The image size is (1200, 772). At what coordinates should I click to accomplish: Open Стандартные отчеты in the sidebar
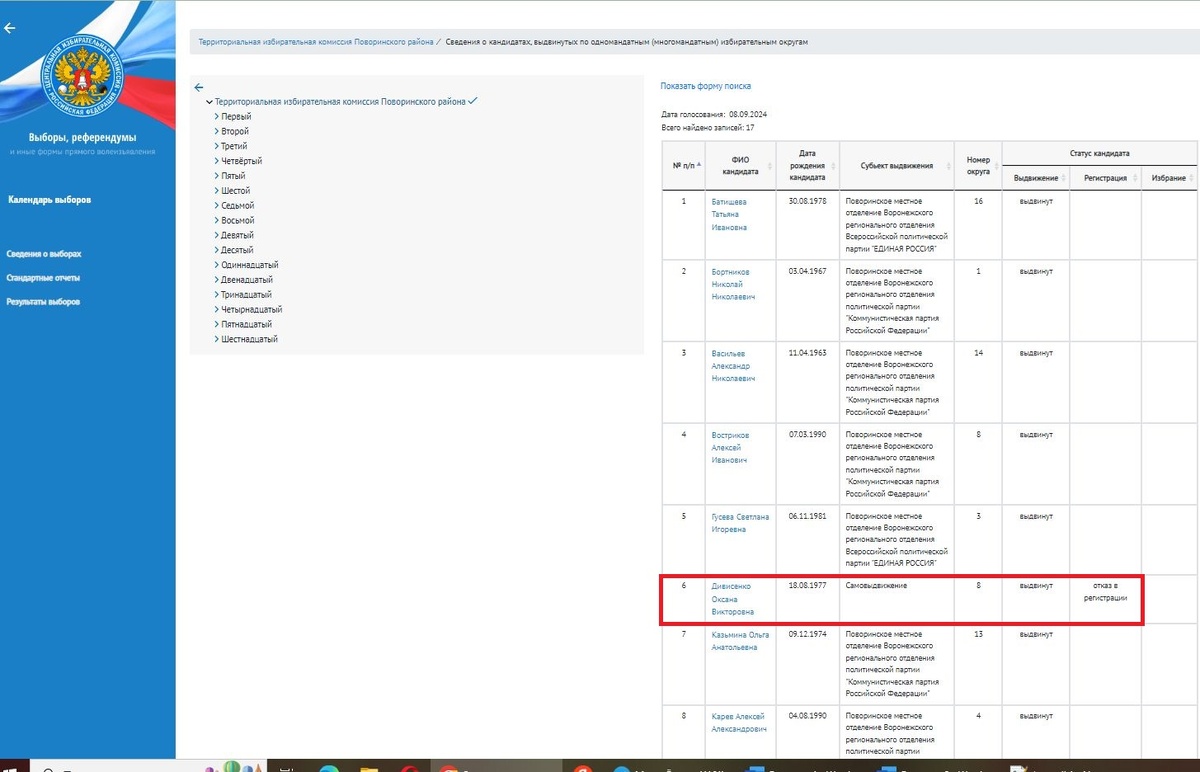click(43, 278)
